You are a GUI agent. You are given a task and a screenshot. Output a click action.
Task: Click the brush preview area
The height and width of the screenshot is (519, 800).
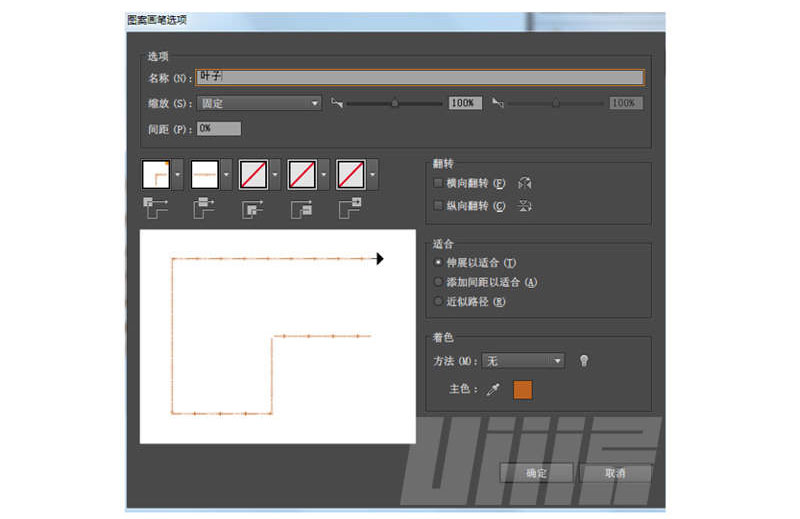[x=278, y=336]
